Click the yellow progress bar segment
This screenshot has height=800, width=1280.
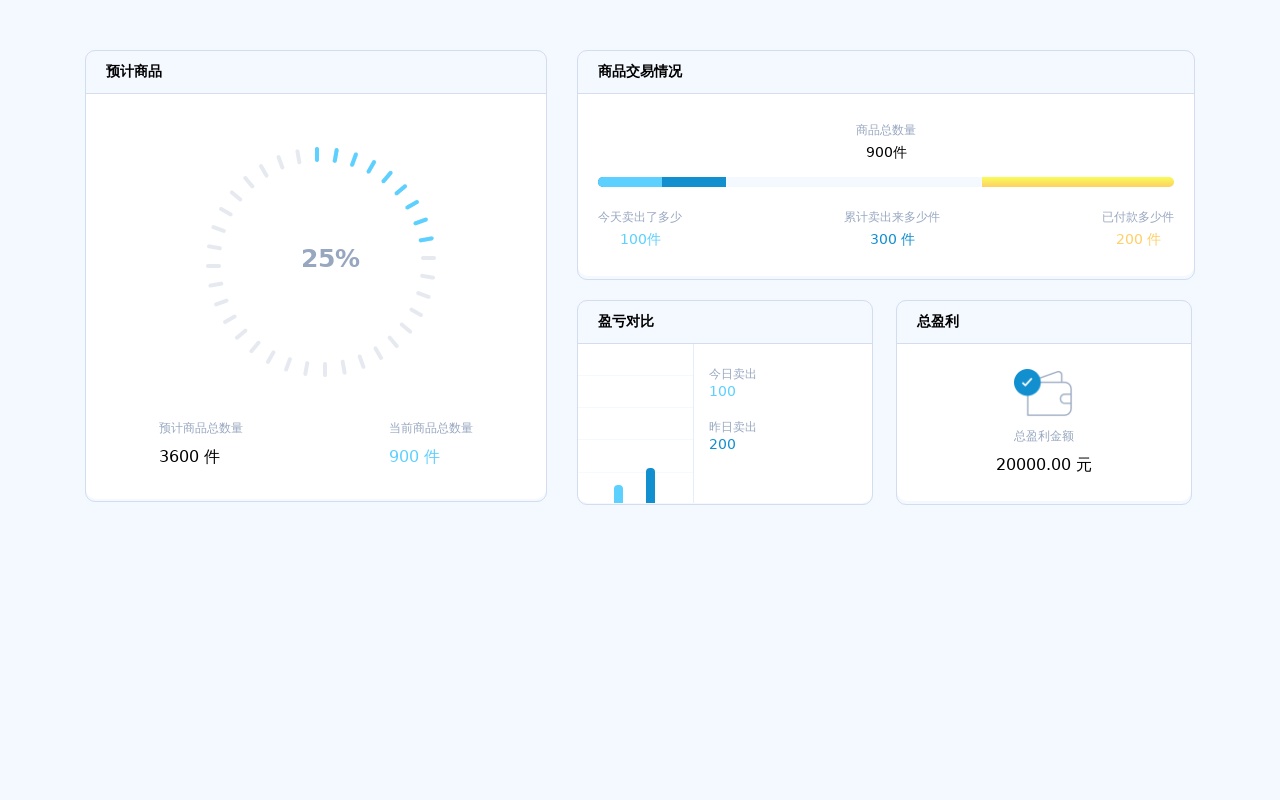[x=1078, y=182]
